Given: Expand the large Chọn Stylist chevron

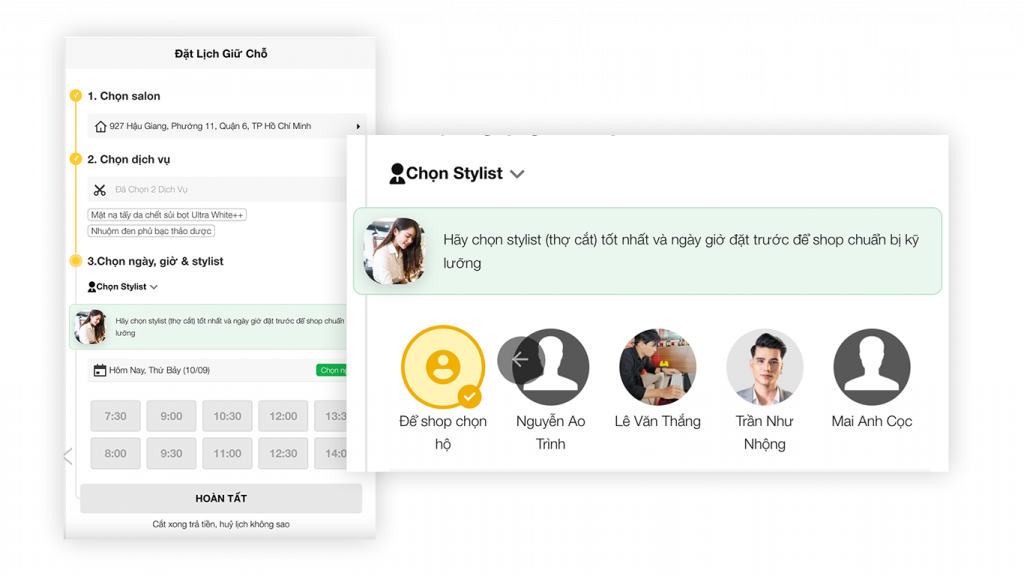Looking at the screenshot, I should 517,174.
